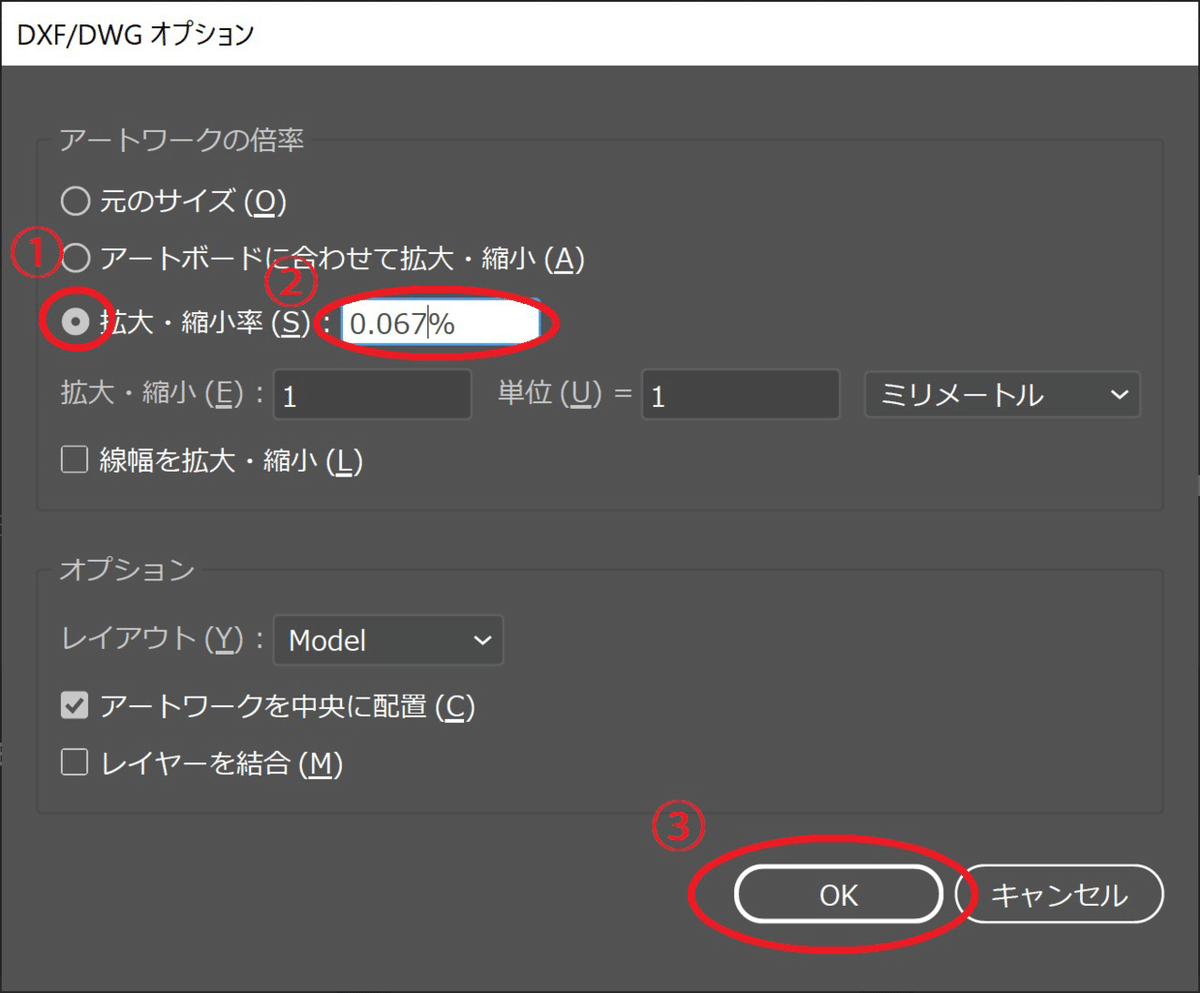Select アートボードに合わせて拡大・縮小 option
This screenshot has height=993, width=1200.
(75, 259)
